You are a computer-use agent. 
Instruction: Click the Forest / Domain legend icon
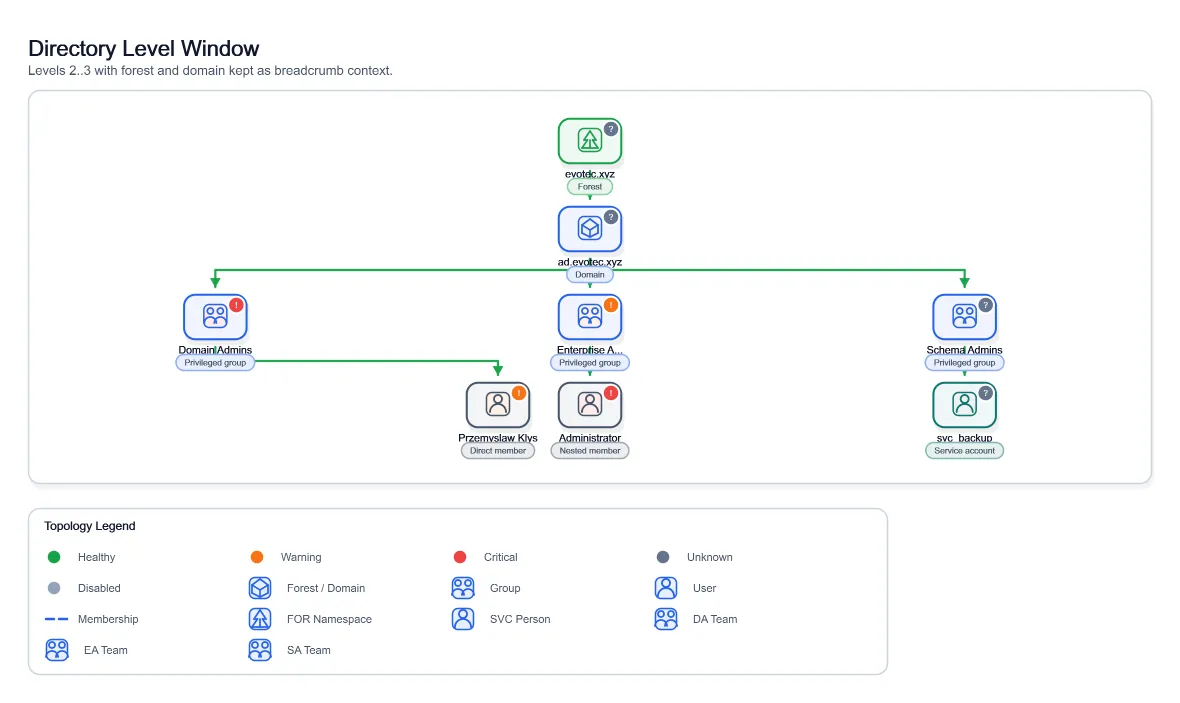pyautogui.click(x=260, y=588)
